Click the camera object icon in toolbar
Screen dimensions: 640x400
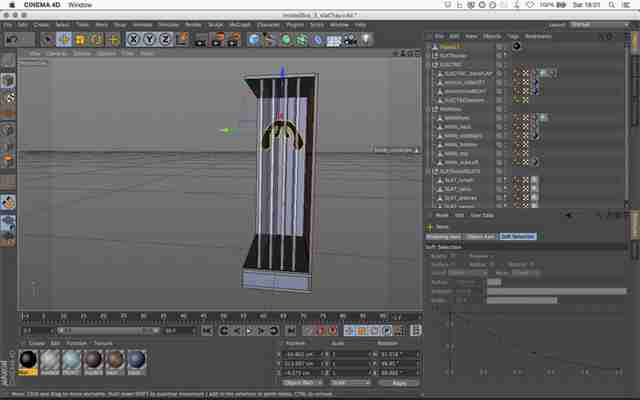(350, 40)
